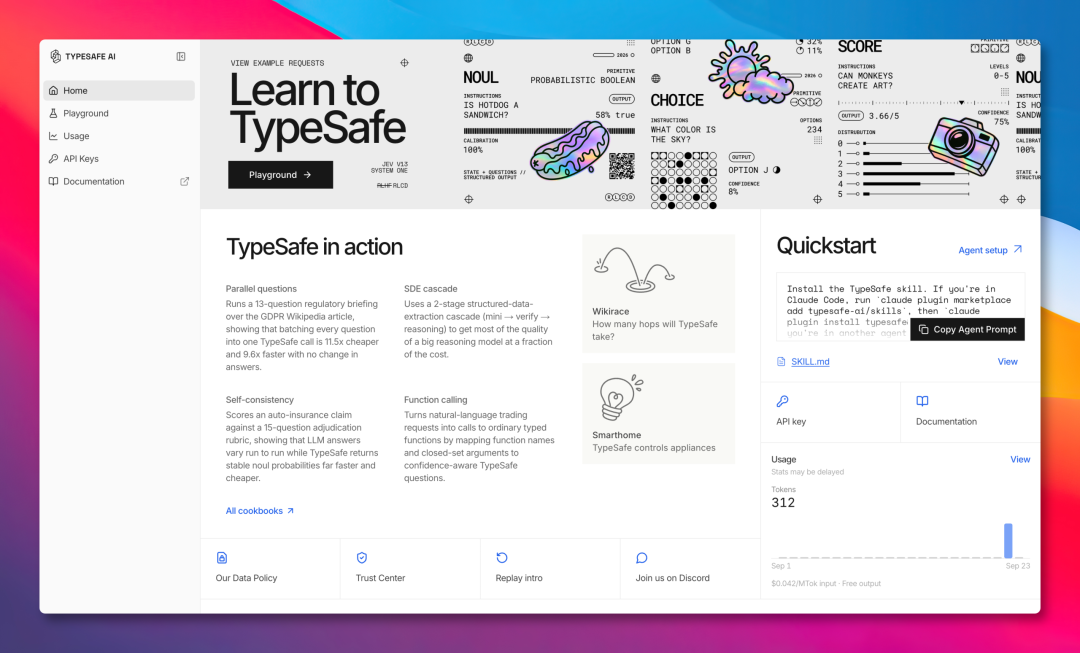1080x653 pixels.
Task: Click the open book icon in Documentation tile
Action: click(922, 401)
